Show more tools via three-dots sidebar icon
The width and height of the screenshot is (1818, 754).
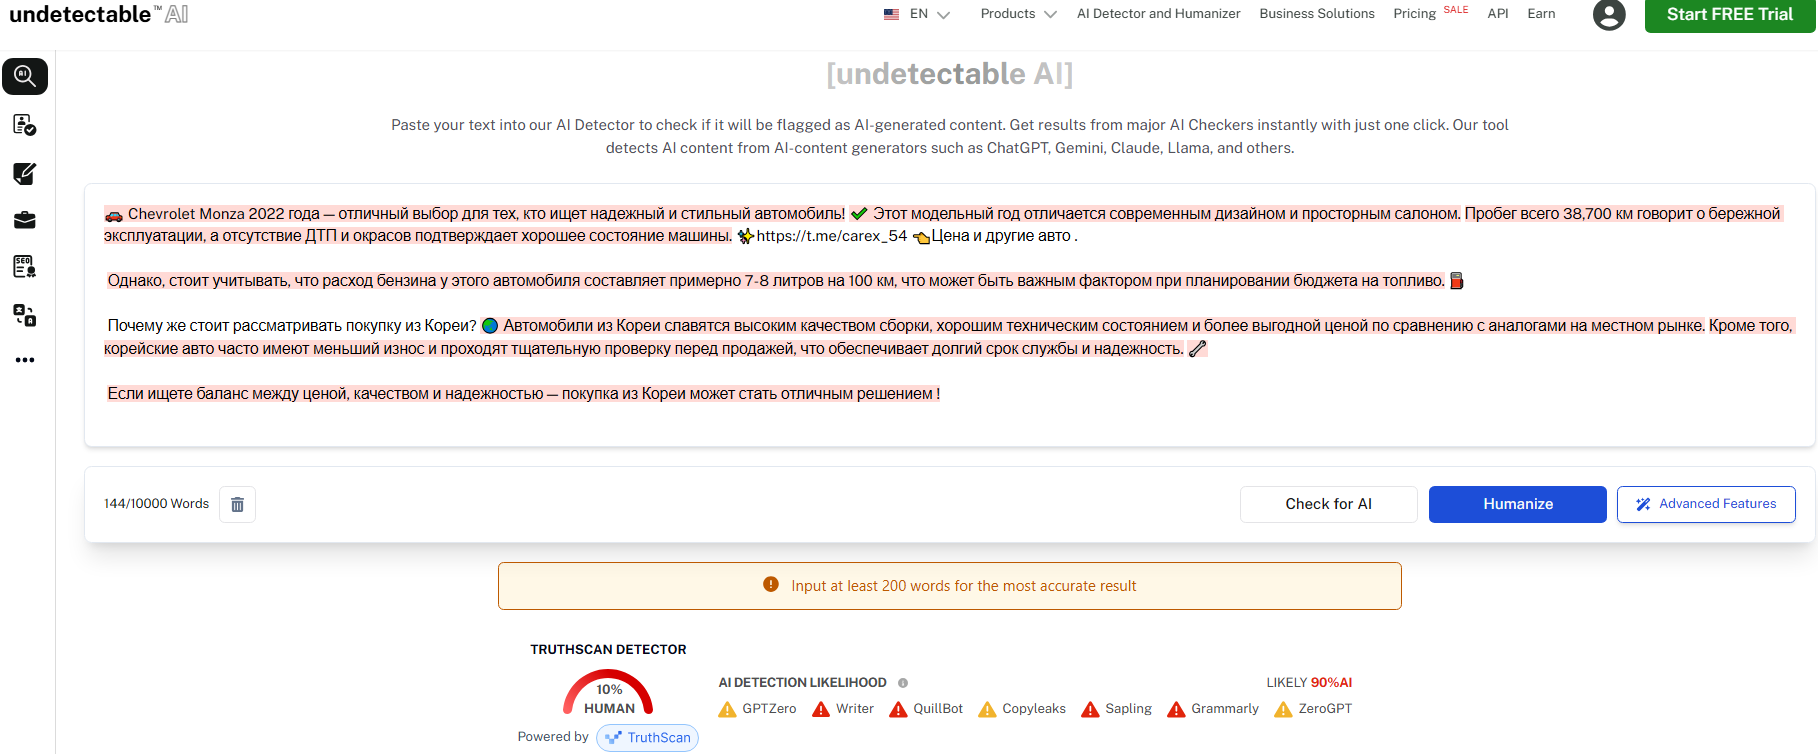(25, 360)
